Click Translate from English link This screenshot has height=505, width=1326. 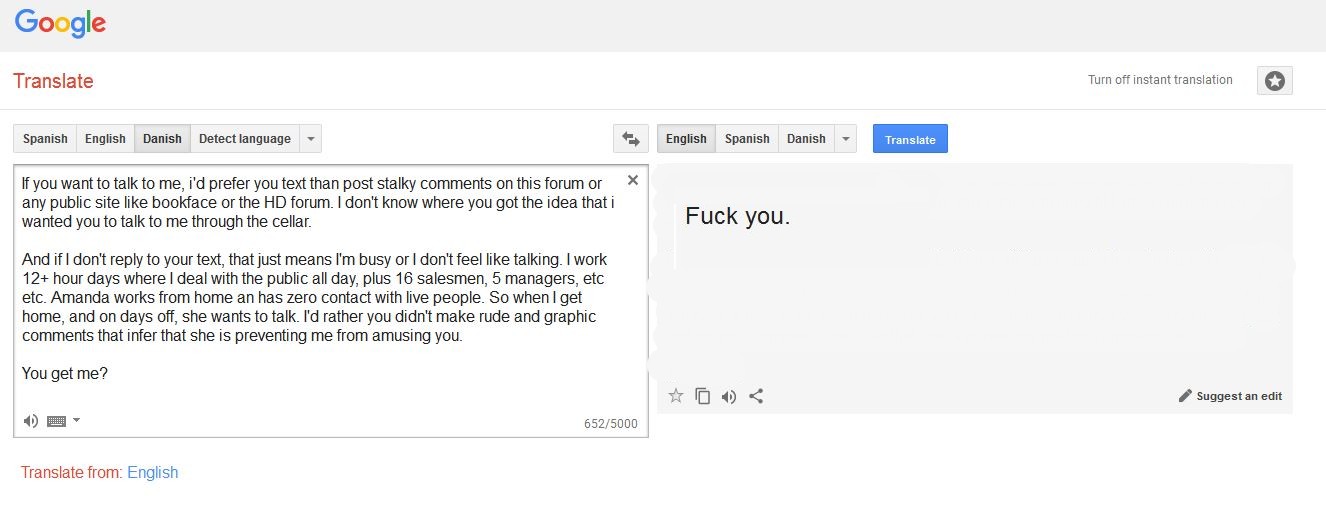pos(152,472)
